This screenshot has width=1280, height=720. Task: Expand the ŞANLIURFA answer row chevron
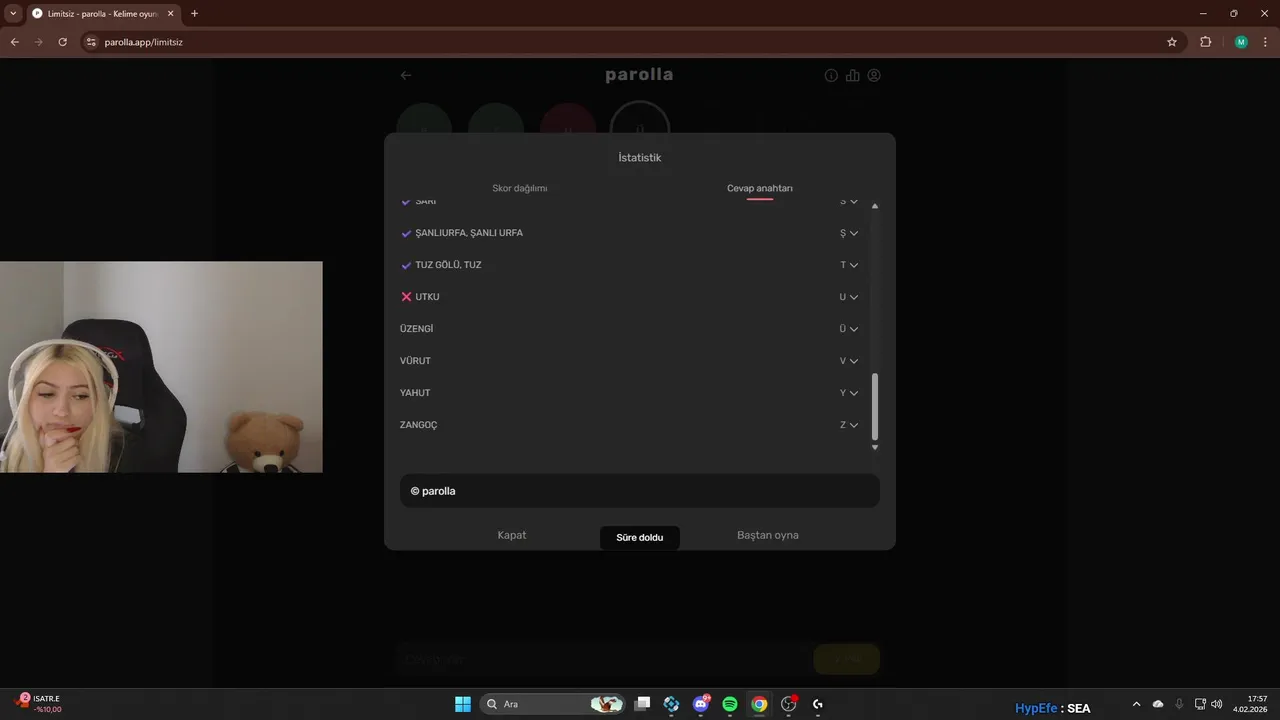(x=853, y=233)
